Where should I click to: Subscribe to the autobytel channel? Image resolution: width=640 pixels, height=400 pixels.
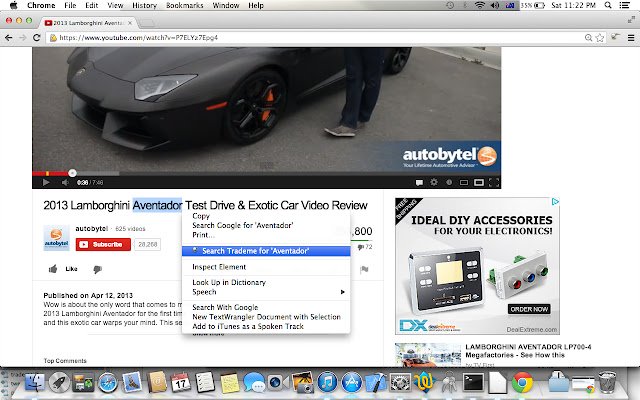(103, 244)
